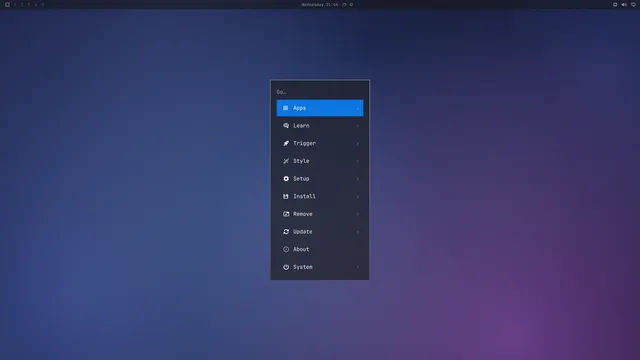Click the Wednesday clock in top bar

point(320,5)
